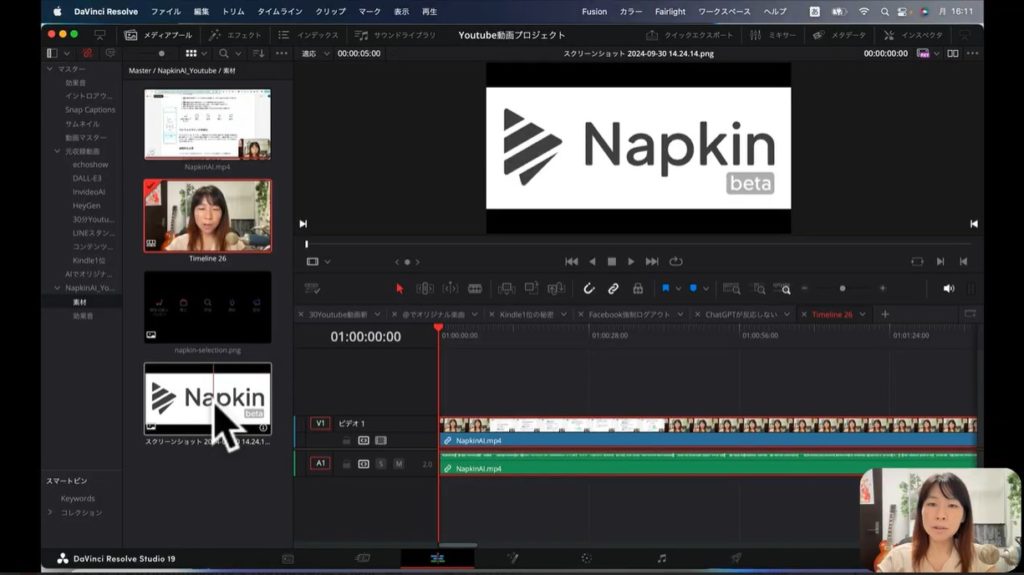Open the Fusion page from bottom bar
The image size is (1024, 575).
[x=512, y=558]
